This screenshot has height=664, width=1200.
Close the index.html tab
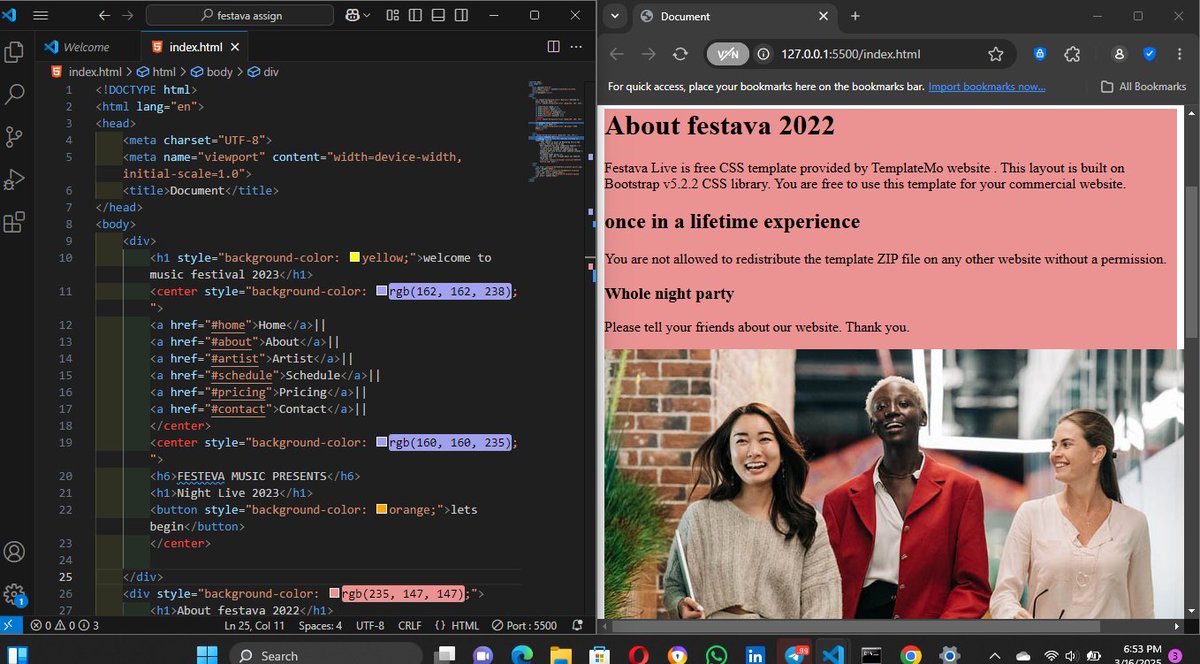235,47
